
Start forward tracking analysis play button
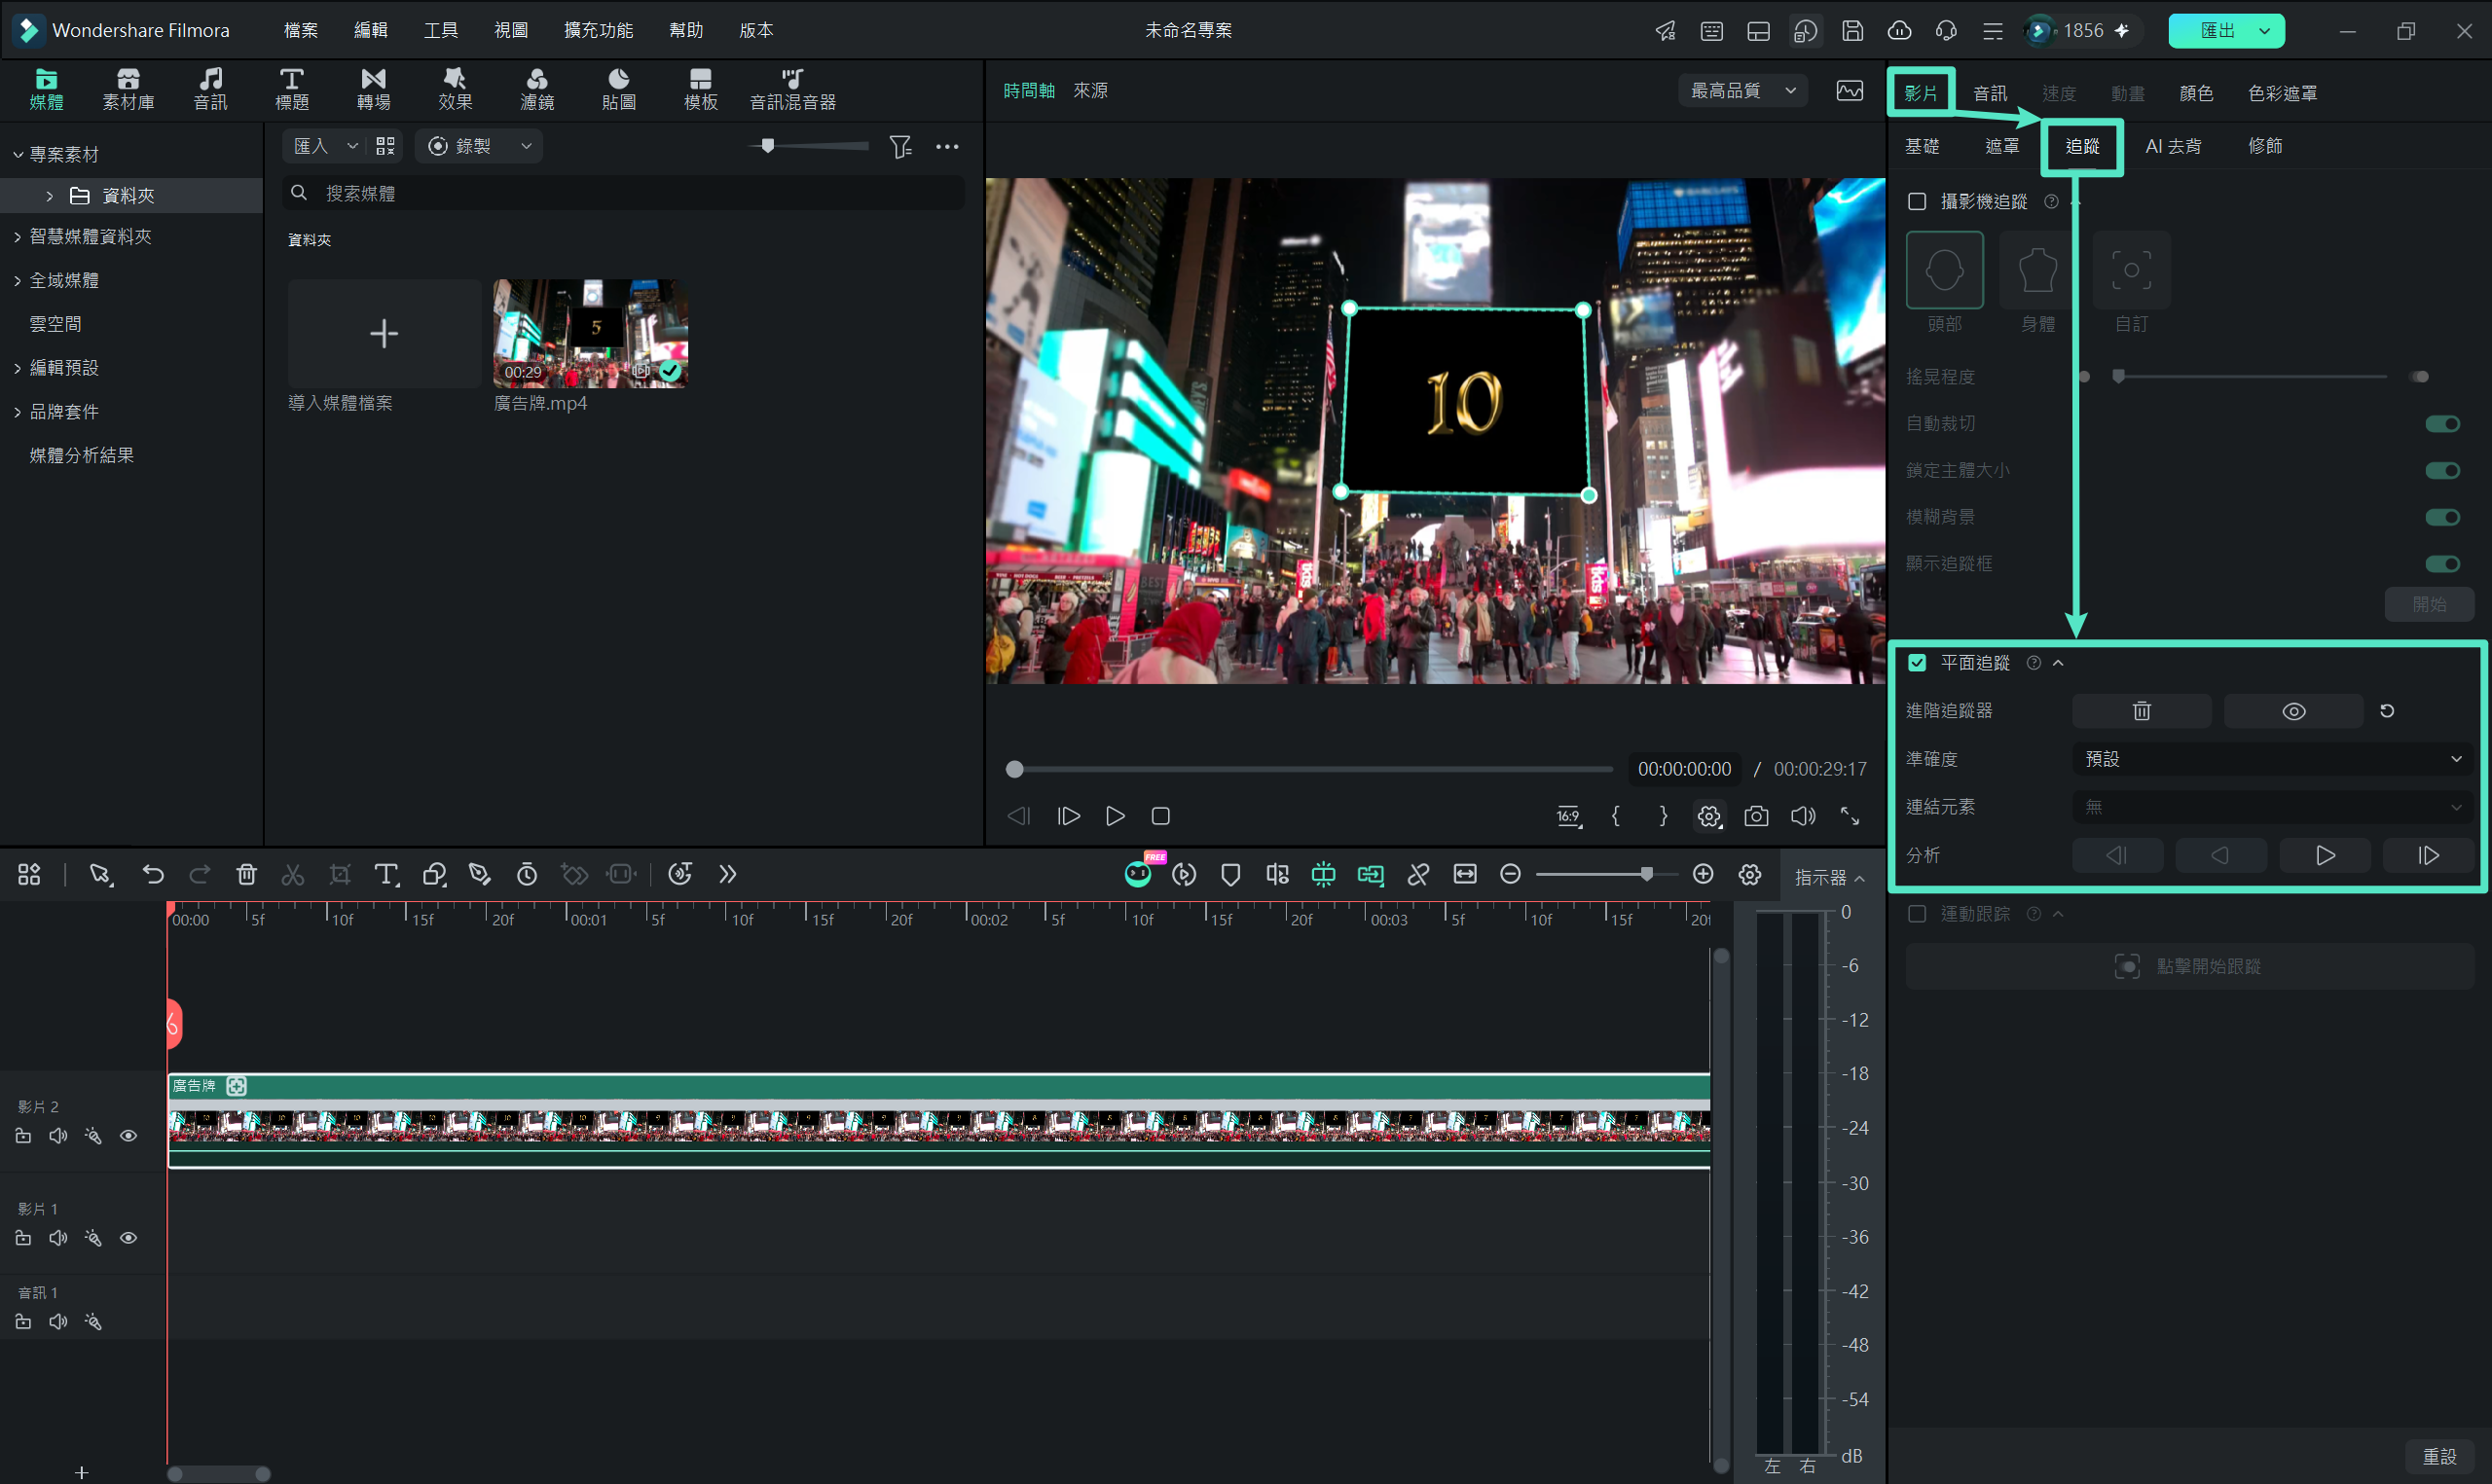coord(2324,856)
